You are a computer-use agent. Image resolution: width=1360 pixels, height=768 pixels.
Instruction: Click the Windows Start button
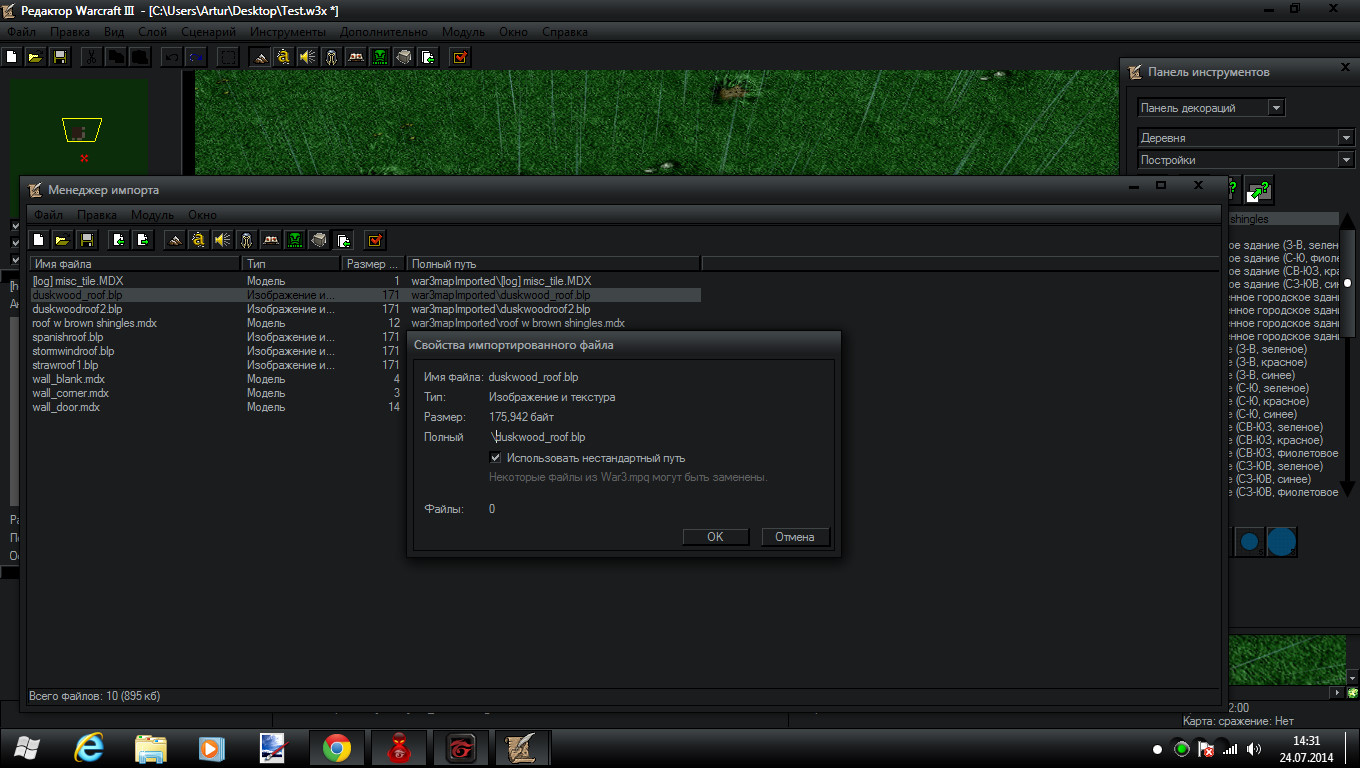point(27,748)
